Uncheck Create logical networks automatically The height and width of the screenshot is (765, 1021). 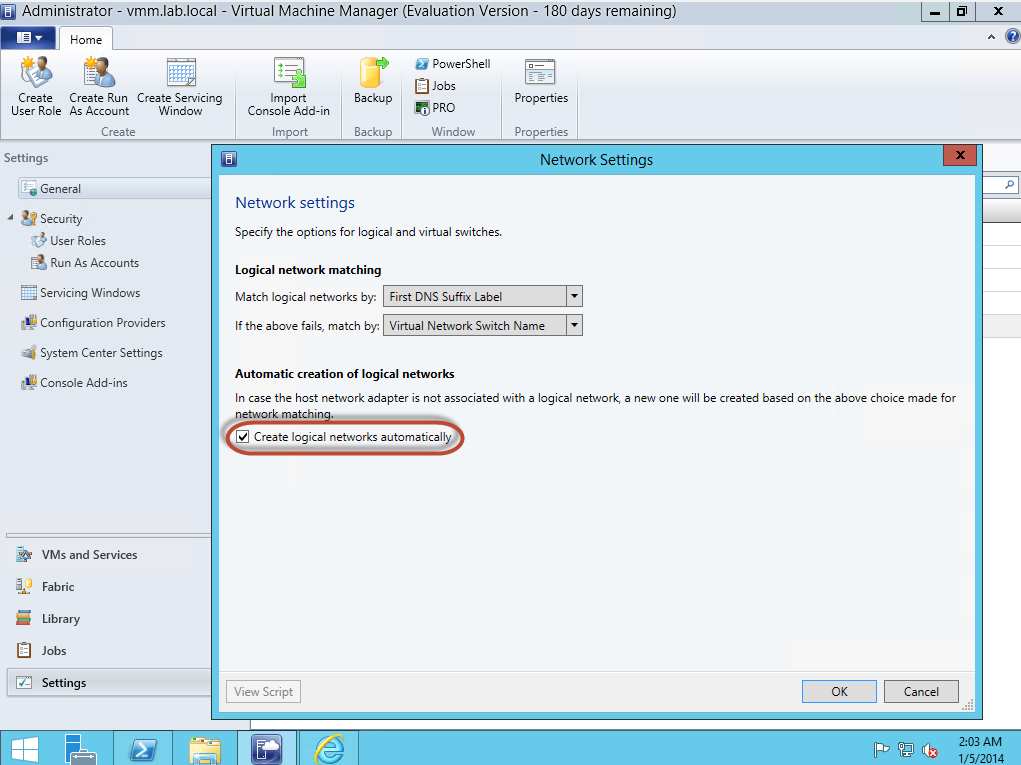click(242, 437)
